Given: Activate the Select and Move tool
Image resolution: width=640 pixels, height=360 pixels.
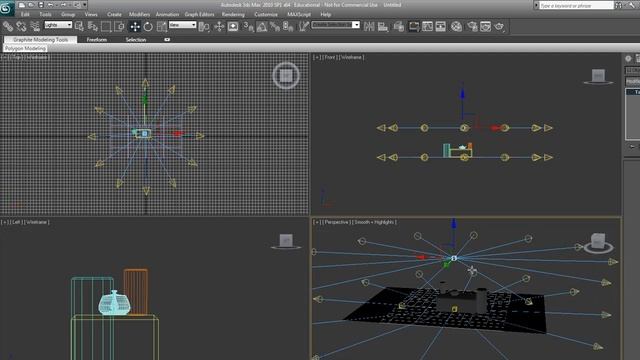Looking at the screenshot, I should [135, 27].
